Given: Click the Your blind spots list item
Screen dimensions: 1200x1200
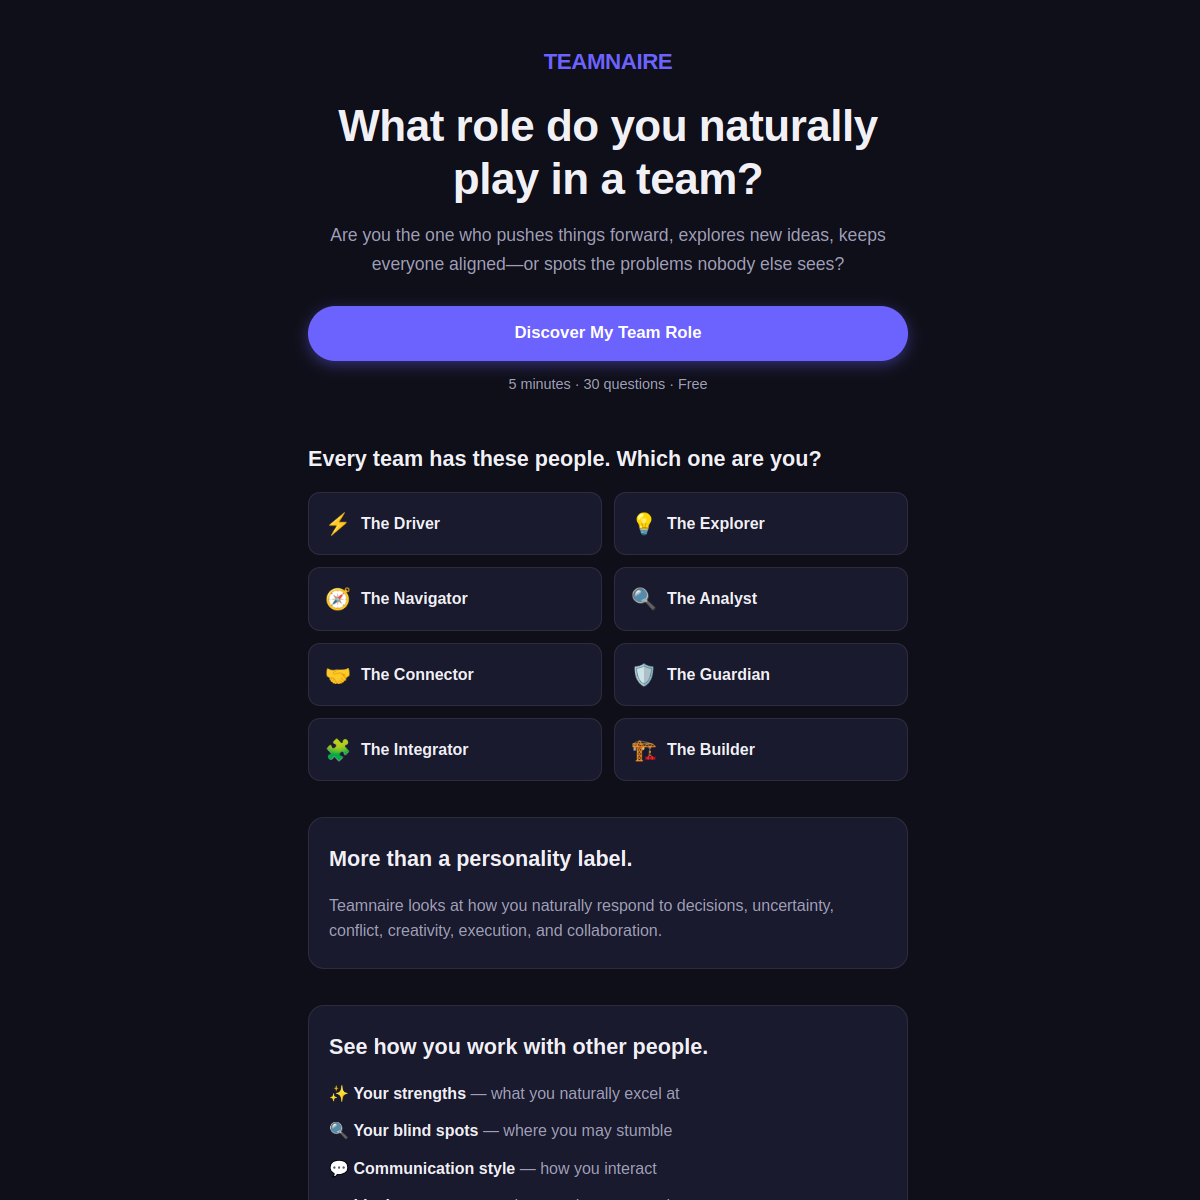Looking at the screenshot, I should coord(501,1131).
